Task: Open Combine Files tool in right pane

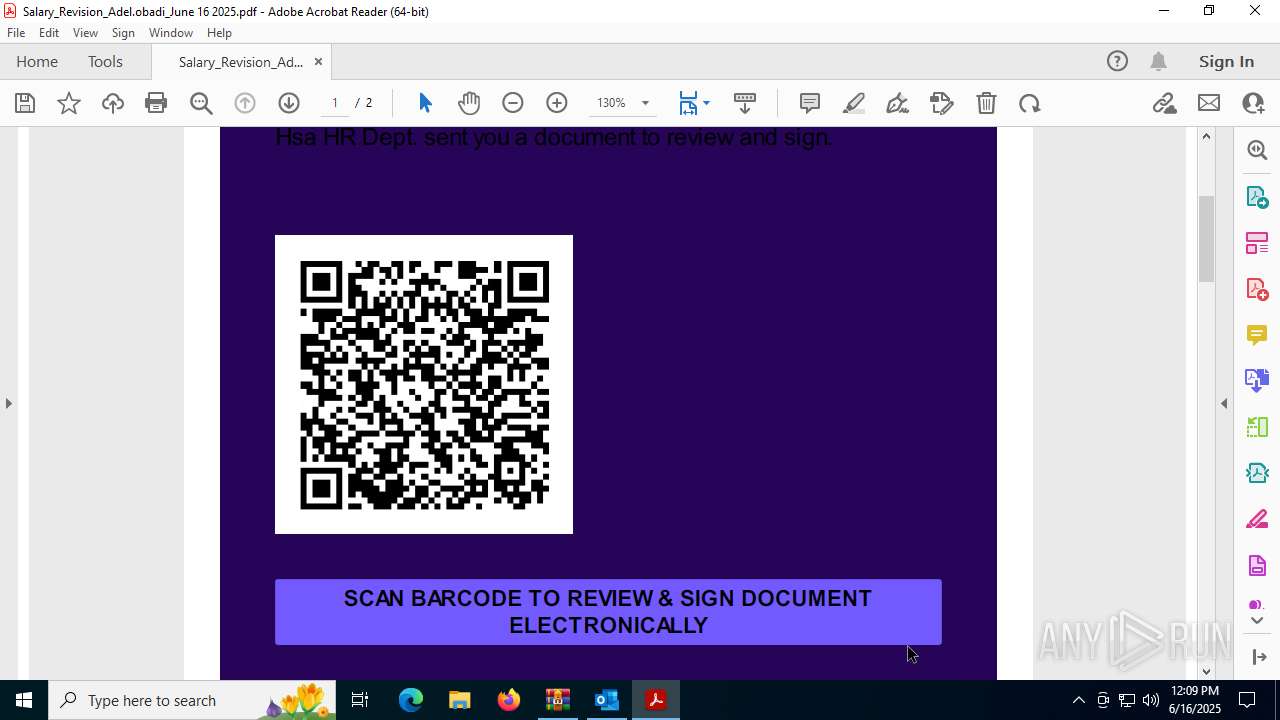Action: pyautogui.click(x=1257, y=381)
